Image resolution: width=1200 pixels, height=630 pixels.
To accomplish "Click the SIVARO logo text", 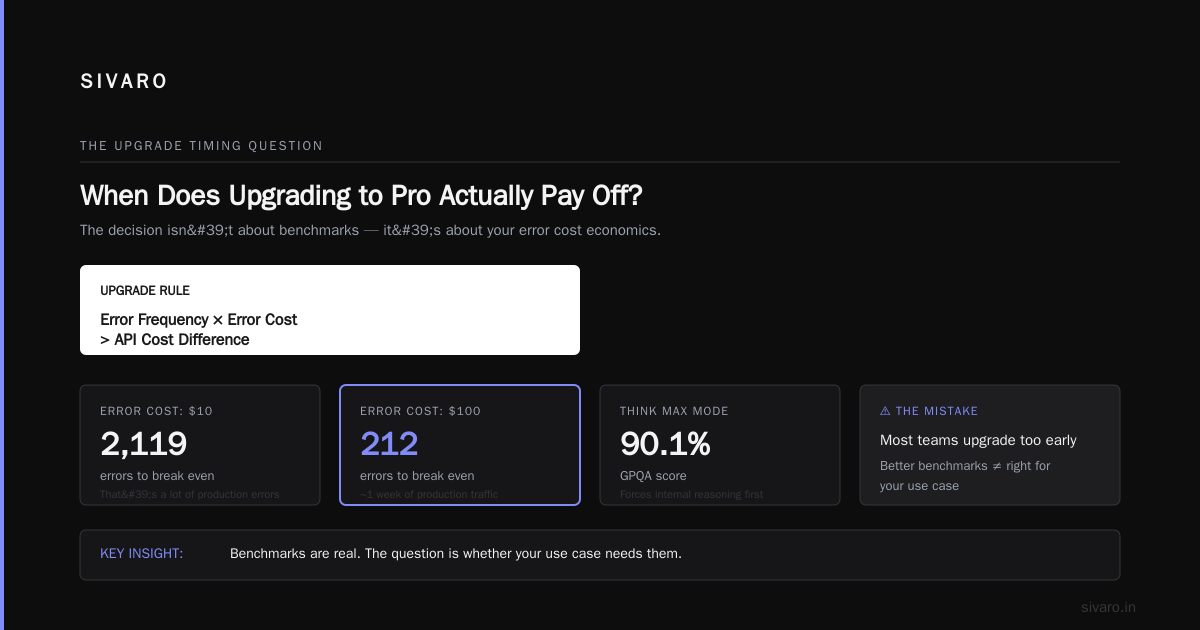I will tap(124, 82).
